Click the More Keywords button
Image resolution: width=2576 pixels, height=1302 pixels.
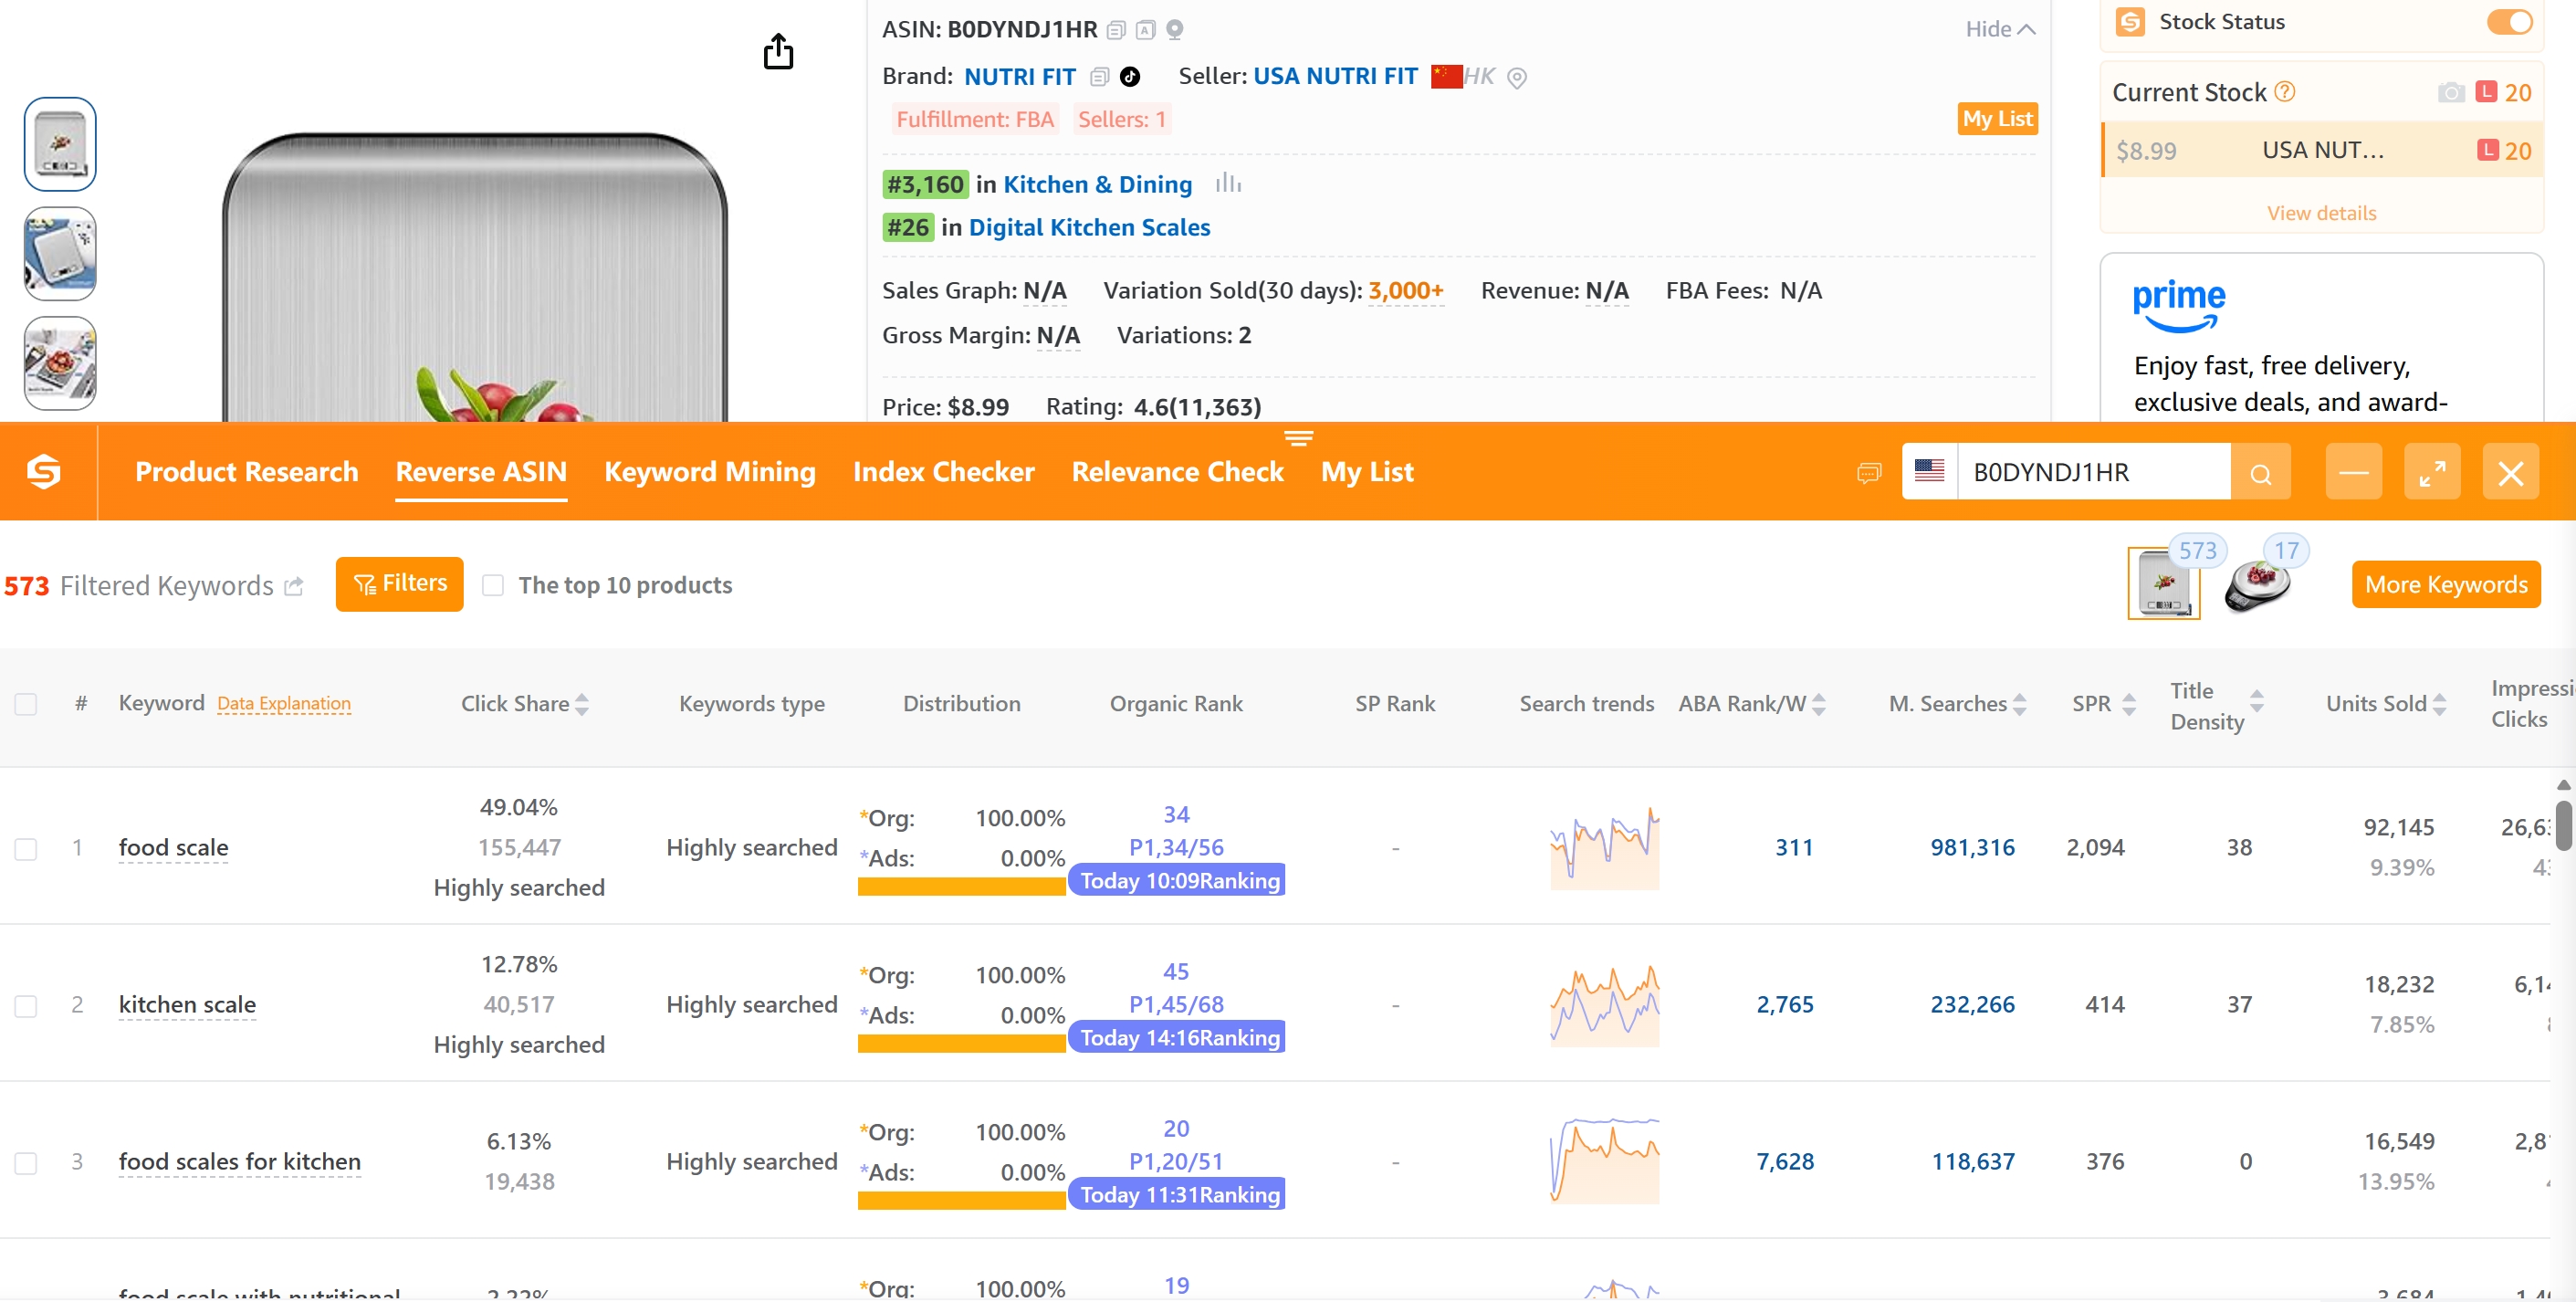[2445, 584]
